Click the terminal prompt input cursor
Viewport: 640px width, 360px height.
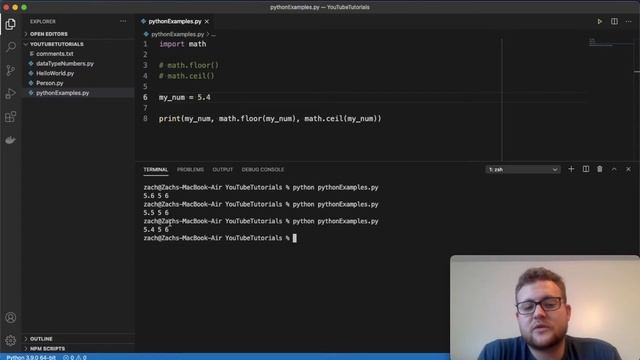pyautogui.click(x=295, y=238)
